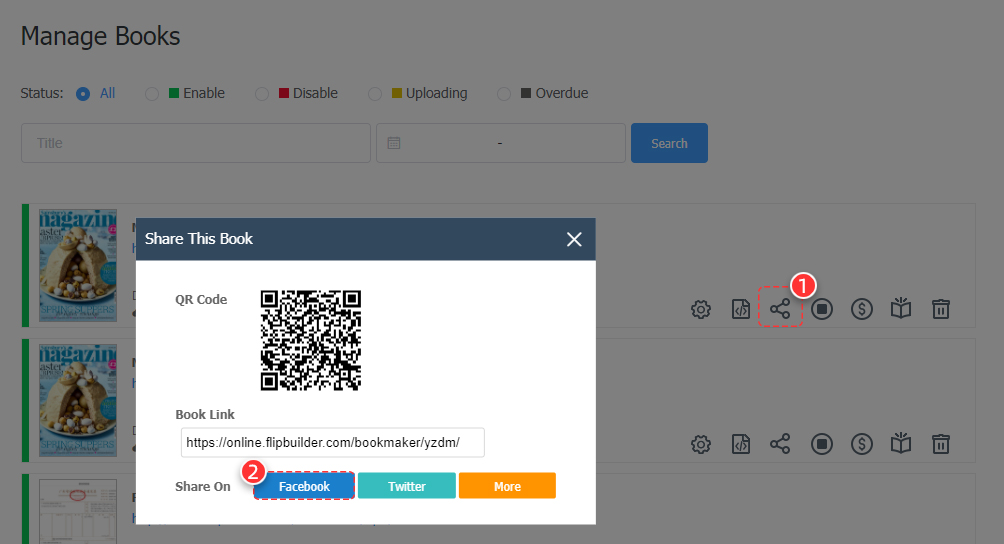This screenshot has height=544, width=1004.
Task: Click the Book Link label
Action: click(205, 415)
